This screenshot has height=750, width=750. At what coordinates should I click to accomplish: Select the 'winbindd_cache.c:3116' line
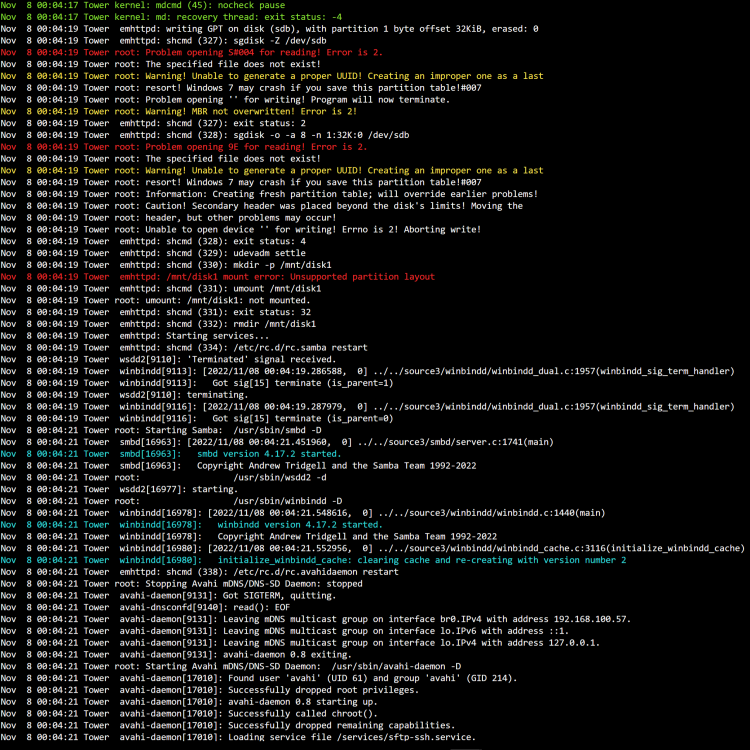coord(373,548)
